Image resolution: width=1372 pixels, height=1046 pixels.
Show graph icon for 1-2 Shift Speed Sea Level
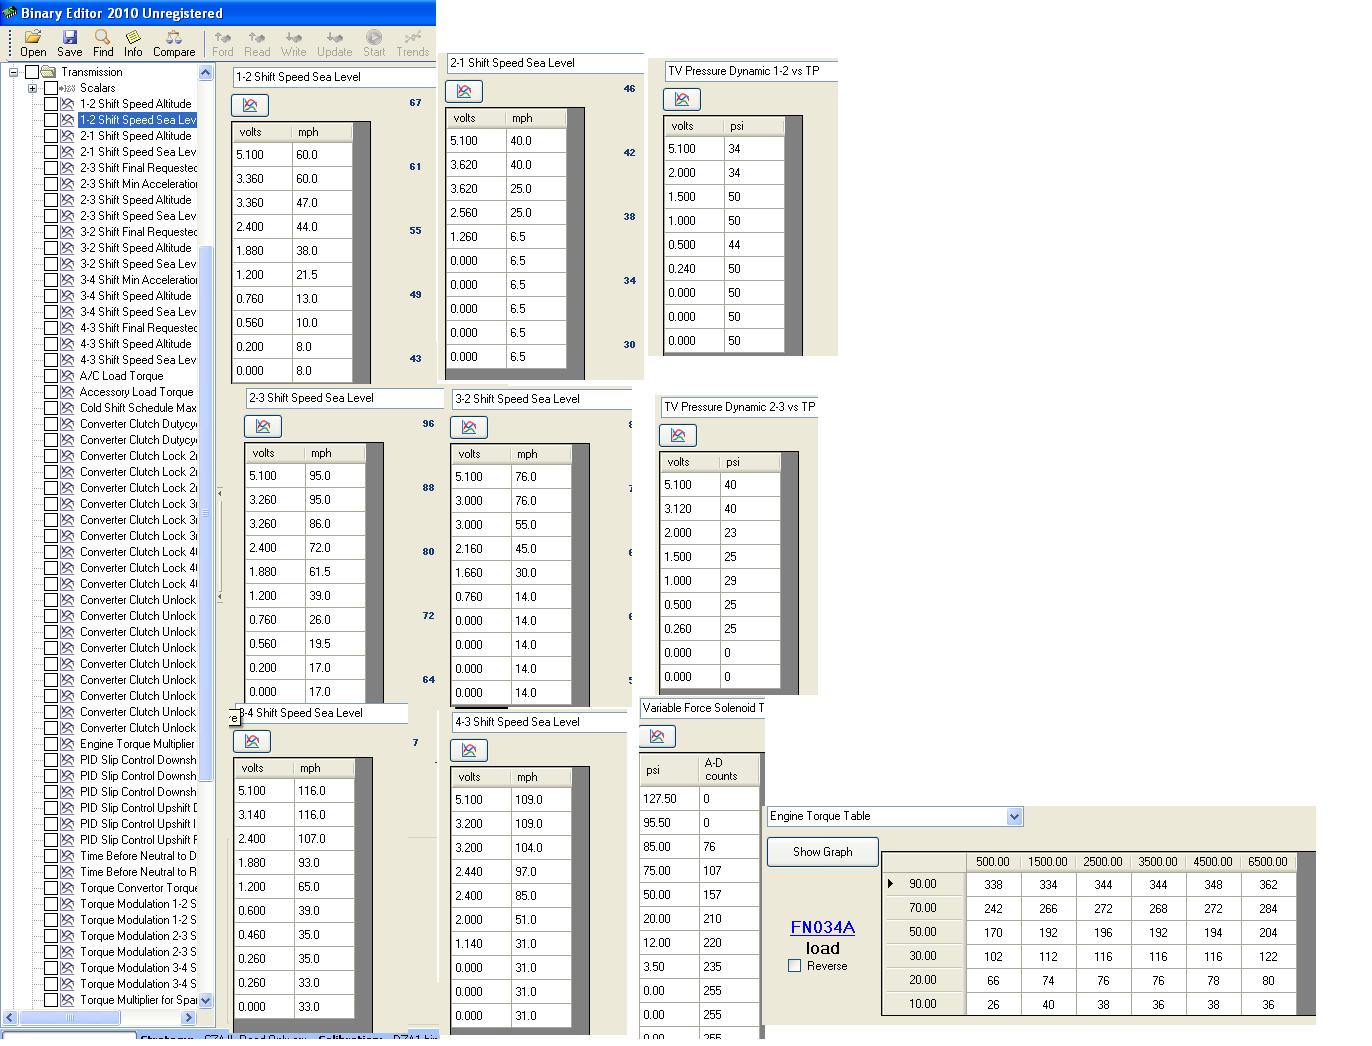[250, 105]
